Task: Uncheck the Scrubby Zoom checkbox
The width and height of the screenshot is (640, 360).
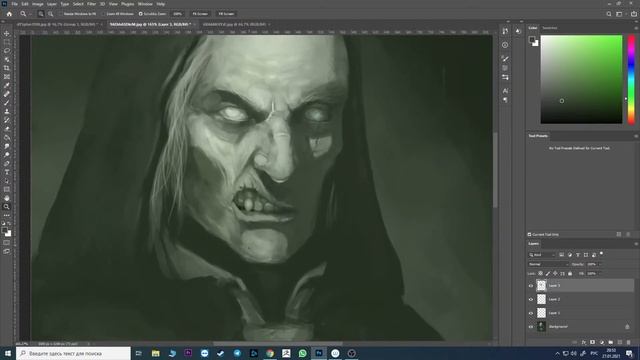Action: coord(140,14)
